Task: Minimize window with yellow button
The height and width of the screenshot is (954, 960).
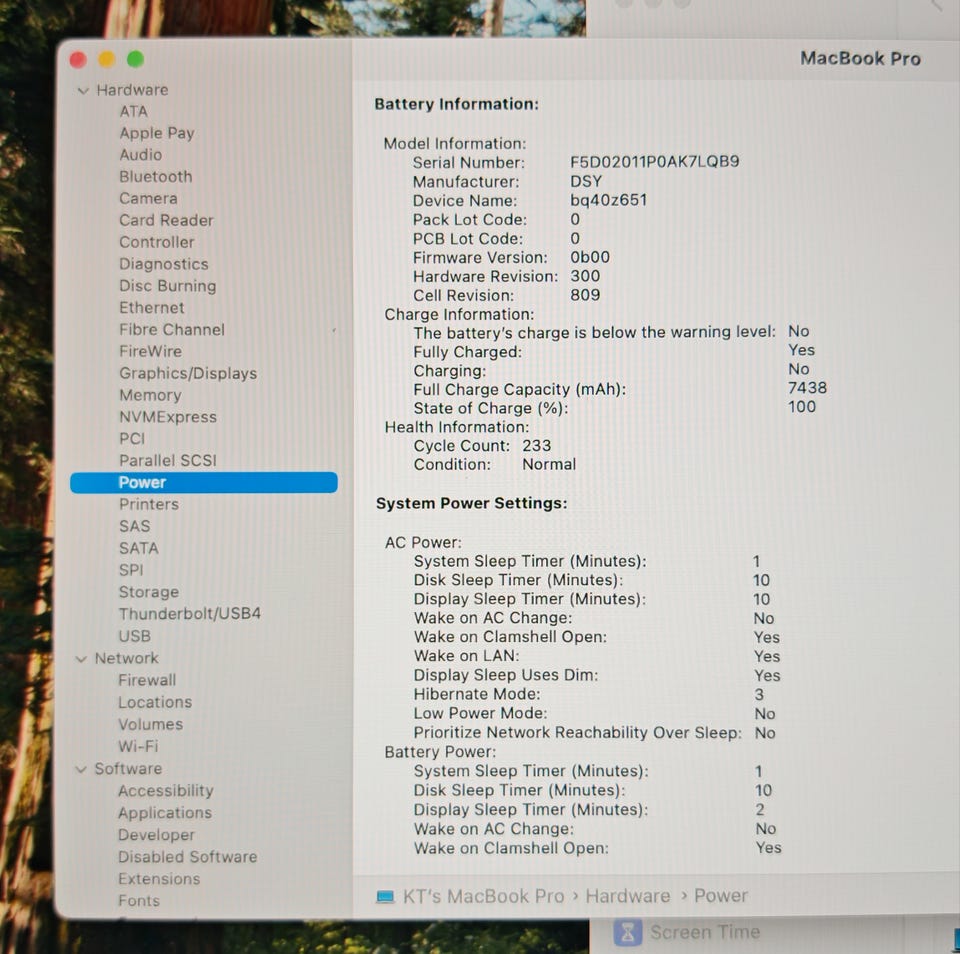Action: pos(107,59)
